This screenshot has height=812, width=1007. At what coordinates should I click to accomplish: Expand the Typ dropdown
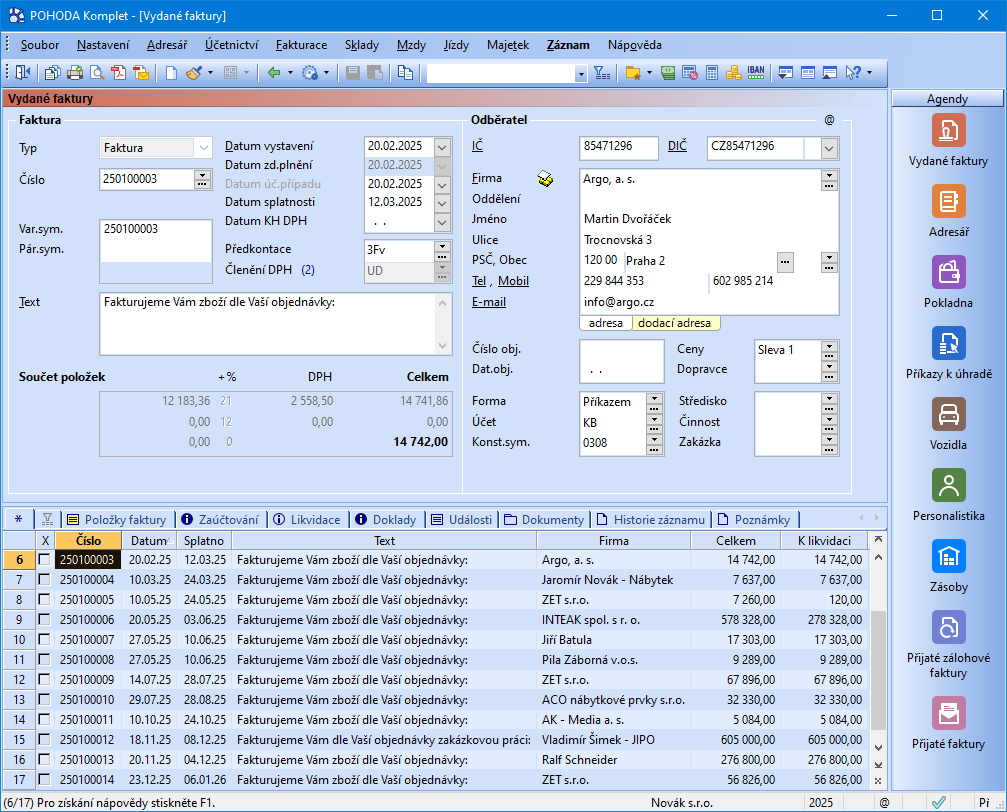pyautogui.click(x=203, y=148)
